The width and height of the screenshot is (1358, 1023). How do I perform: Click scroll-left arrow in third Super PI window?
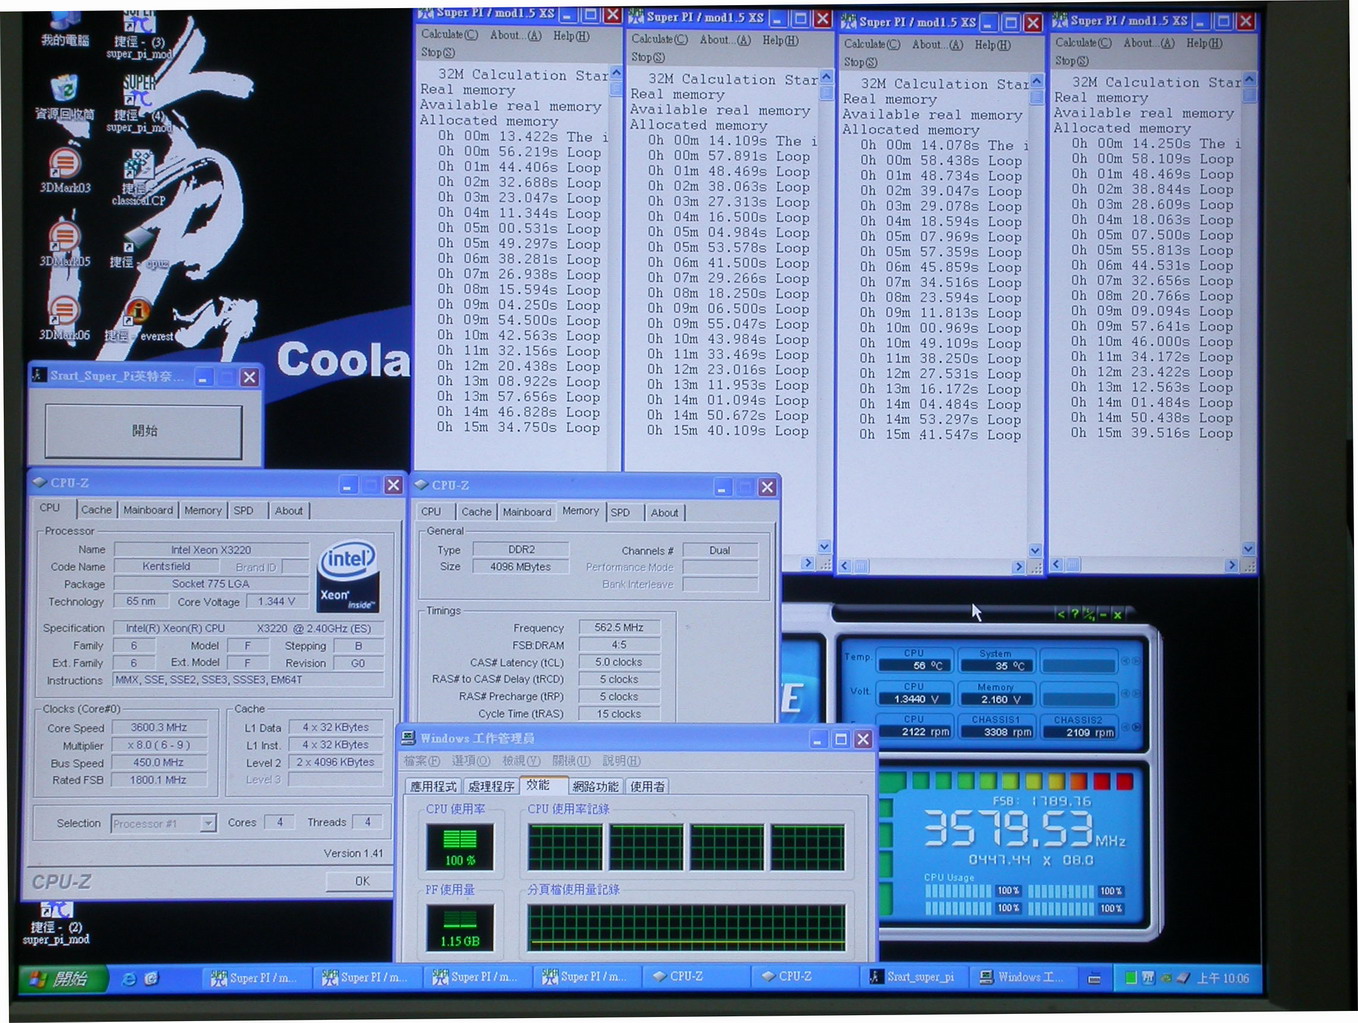(x=844, y=566)
